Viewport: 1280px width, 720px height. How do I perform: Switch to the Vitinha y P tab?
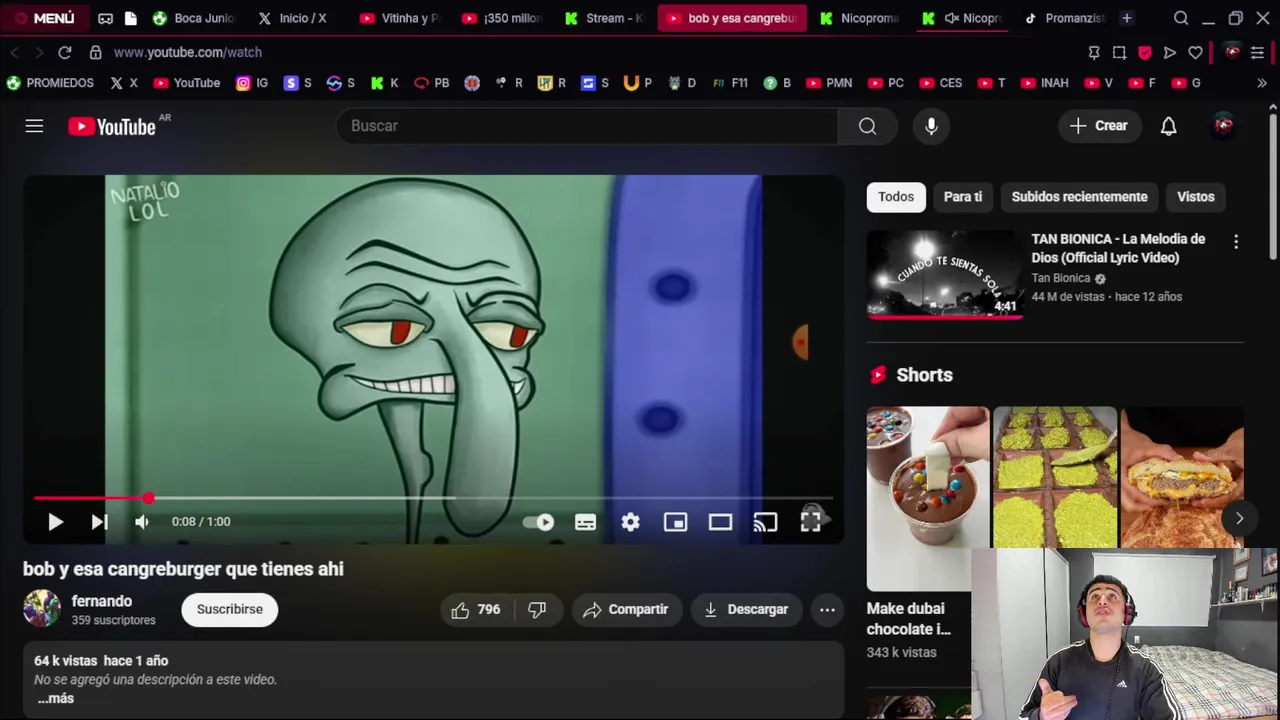point(399,18)
